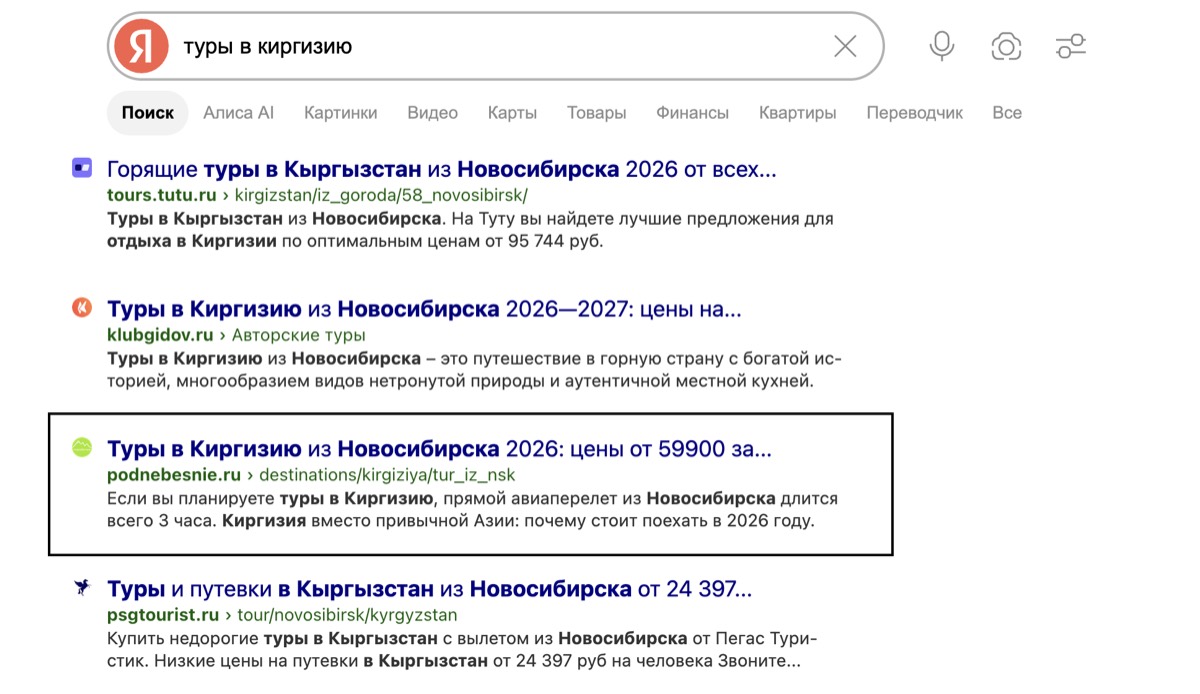Select the Поиск tab
Image resolution: width=1200 pixels, height=694 pixels.
148,113
